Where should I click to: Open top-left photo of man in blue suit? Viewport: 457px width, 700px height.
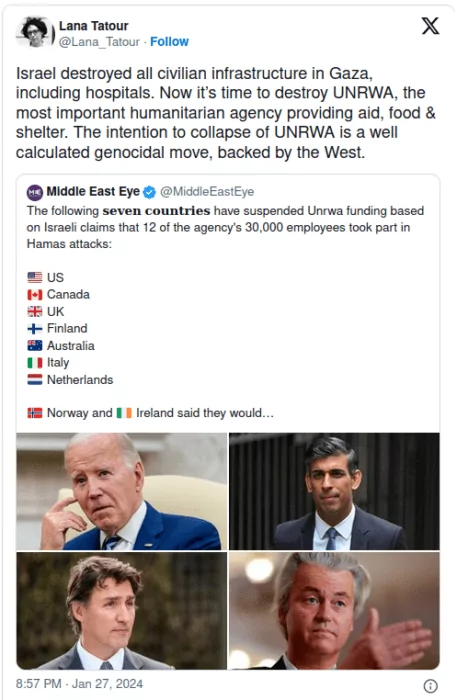(121, 491)
